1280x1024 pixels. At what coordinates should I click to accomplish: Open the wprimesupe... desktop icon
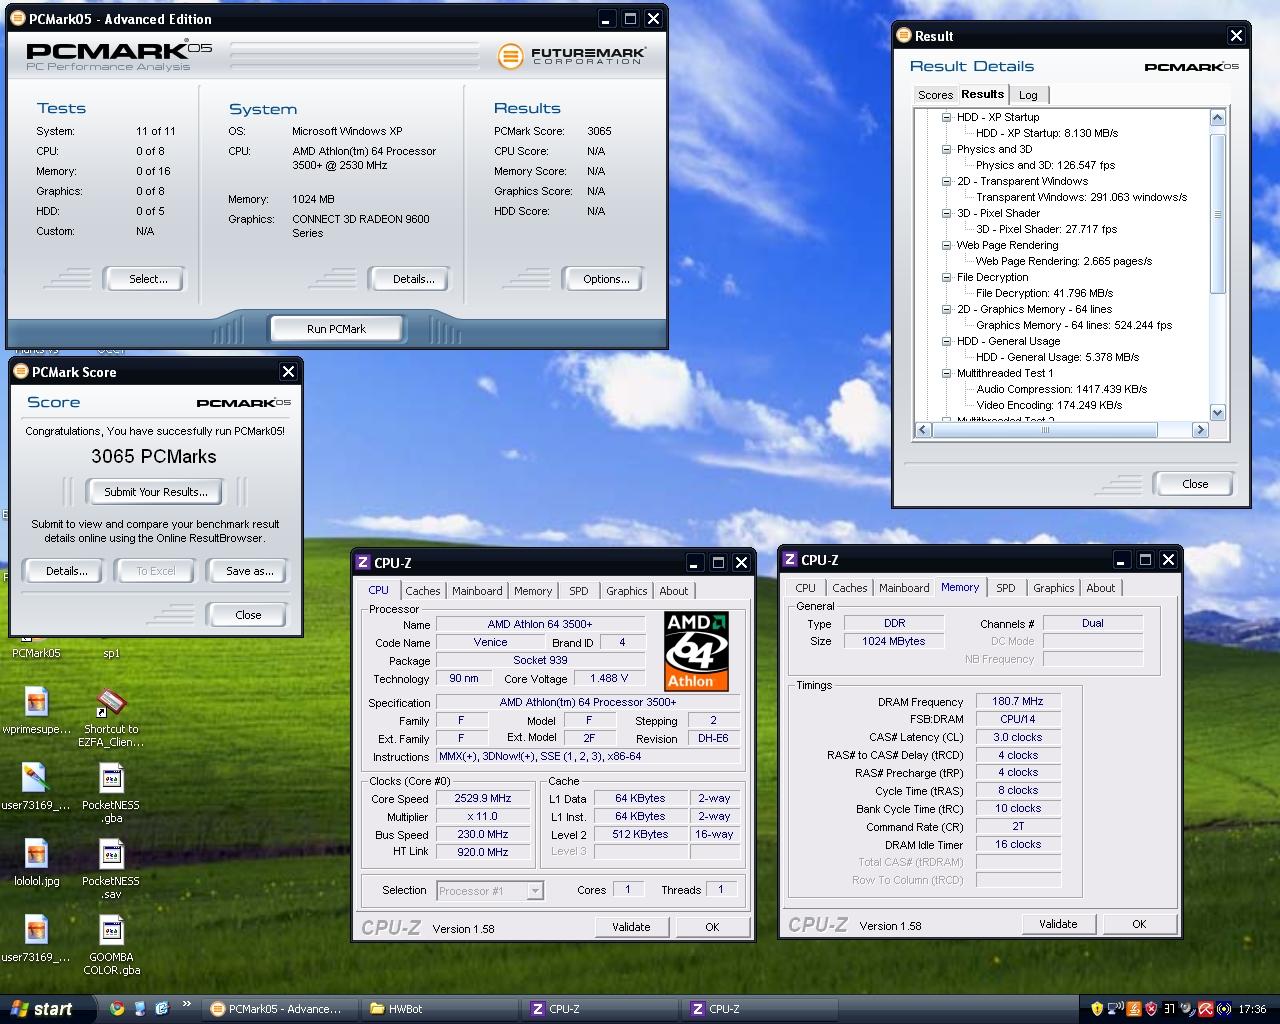tap(36, 712)
